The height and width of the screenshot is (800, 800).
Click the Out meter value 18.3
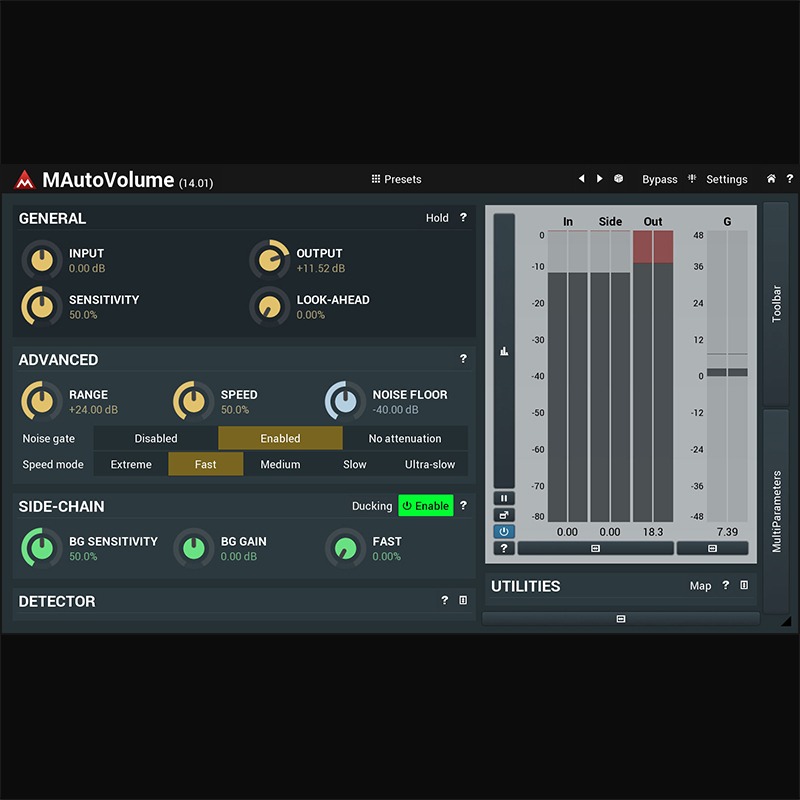pyautogui.click(x=653, y=532)
